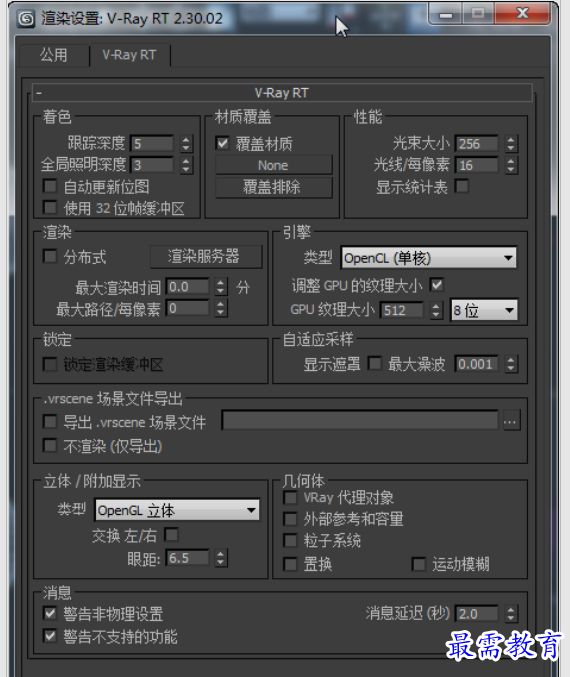Screen dimensions: 570x677
Task: Adjust the 全局照明深度 spinner arrows
Action: [186, 165]
